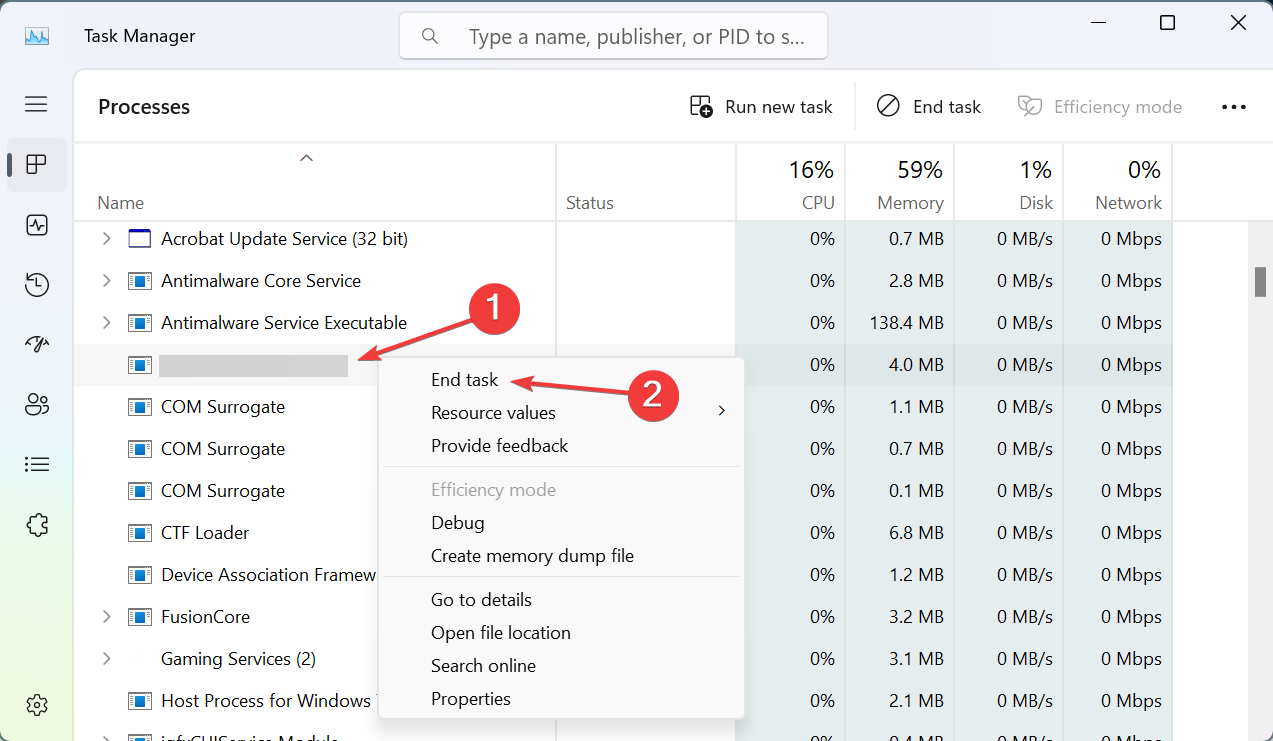This screenshot has width=1273, height=741.
Task: Click End task toolbar button
Action: tap(929, 107)
